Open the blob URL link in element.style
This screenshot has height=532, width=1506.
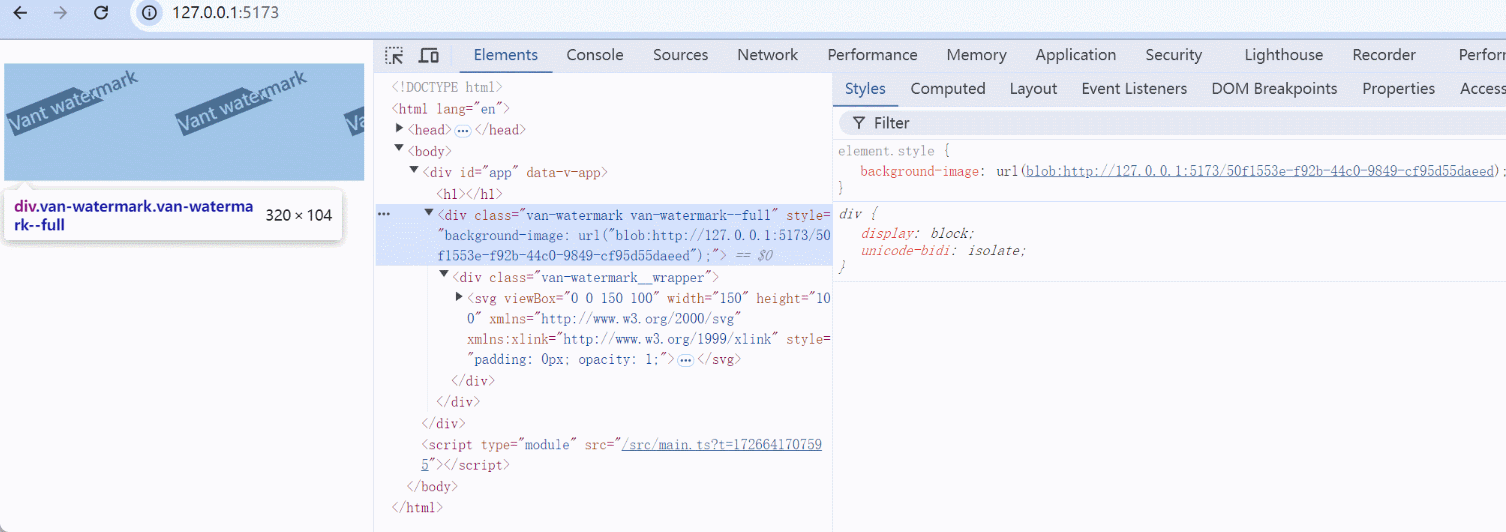[x=1260, y=171]
